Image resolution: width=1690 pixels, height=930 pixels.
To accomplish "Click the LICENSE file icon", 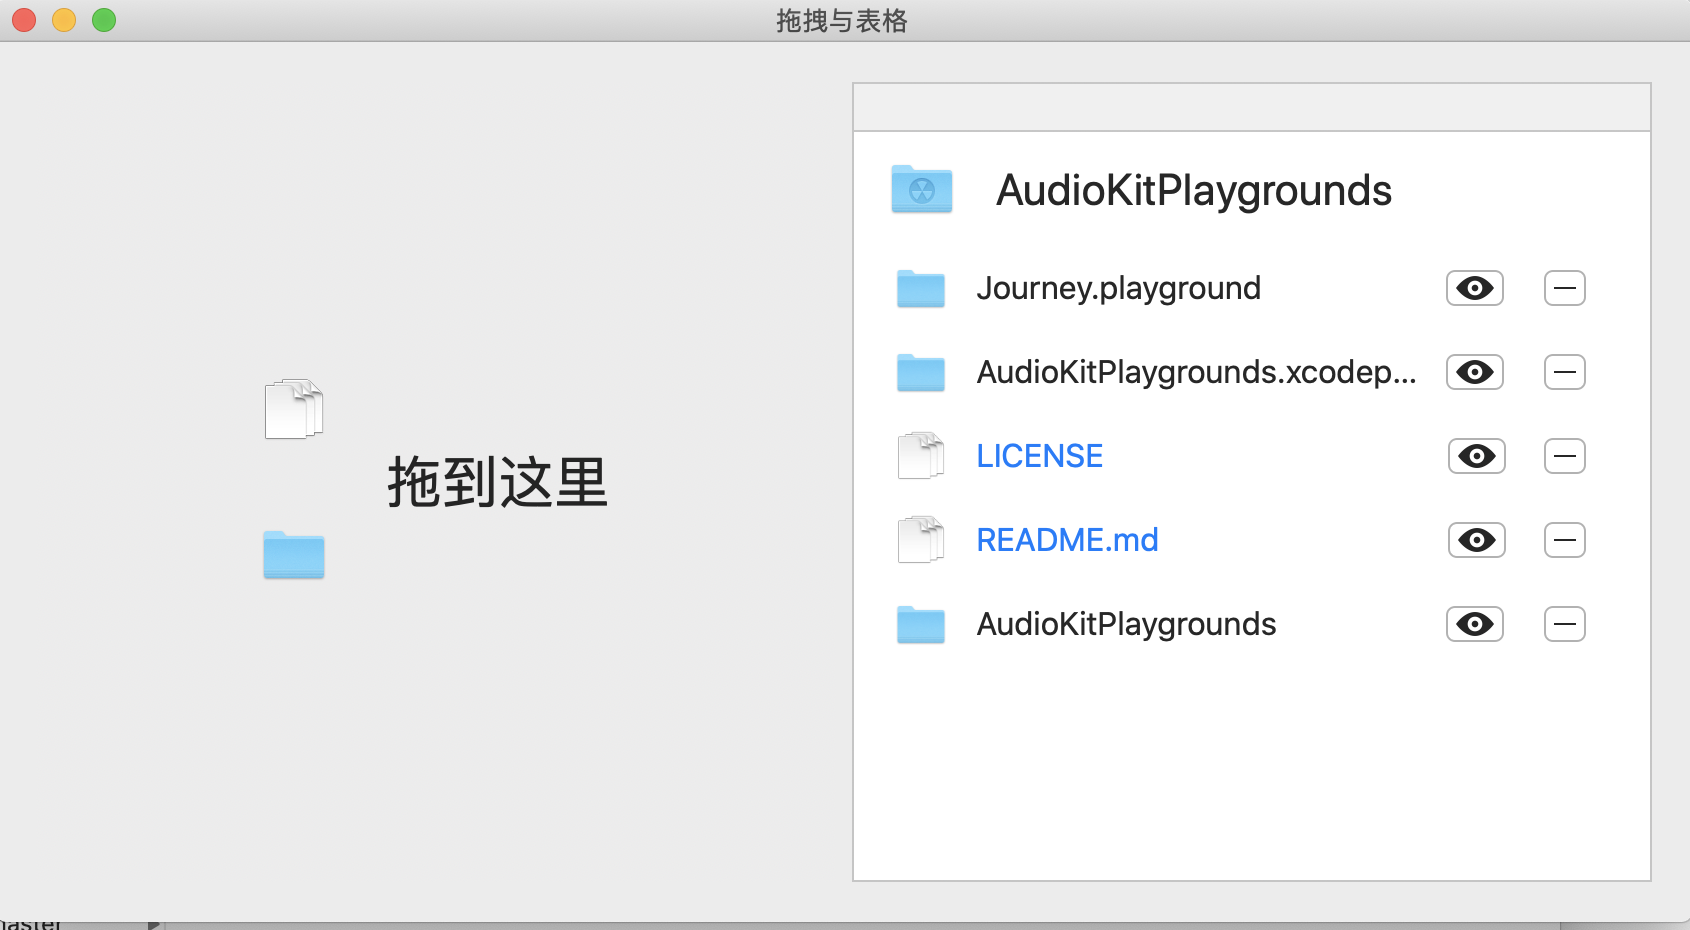I will (921, 456).
